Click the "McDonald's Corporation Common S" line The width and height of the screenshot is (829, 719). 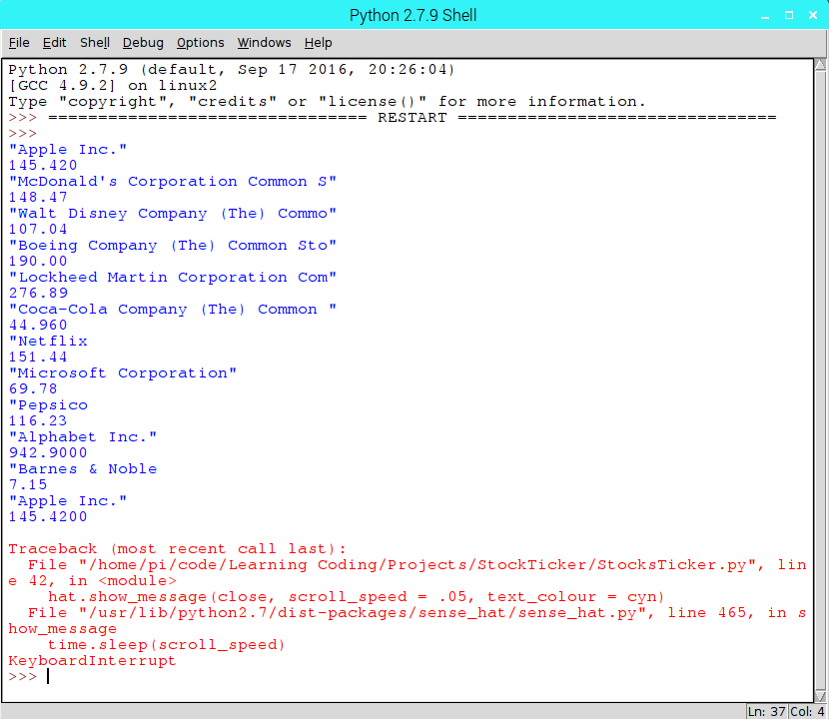click(x=172, y=181)
